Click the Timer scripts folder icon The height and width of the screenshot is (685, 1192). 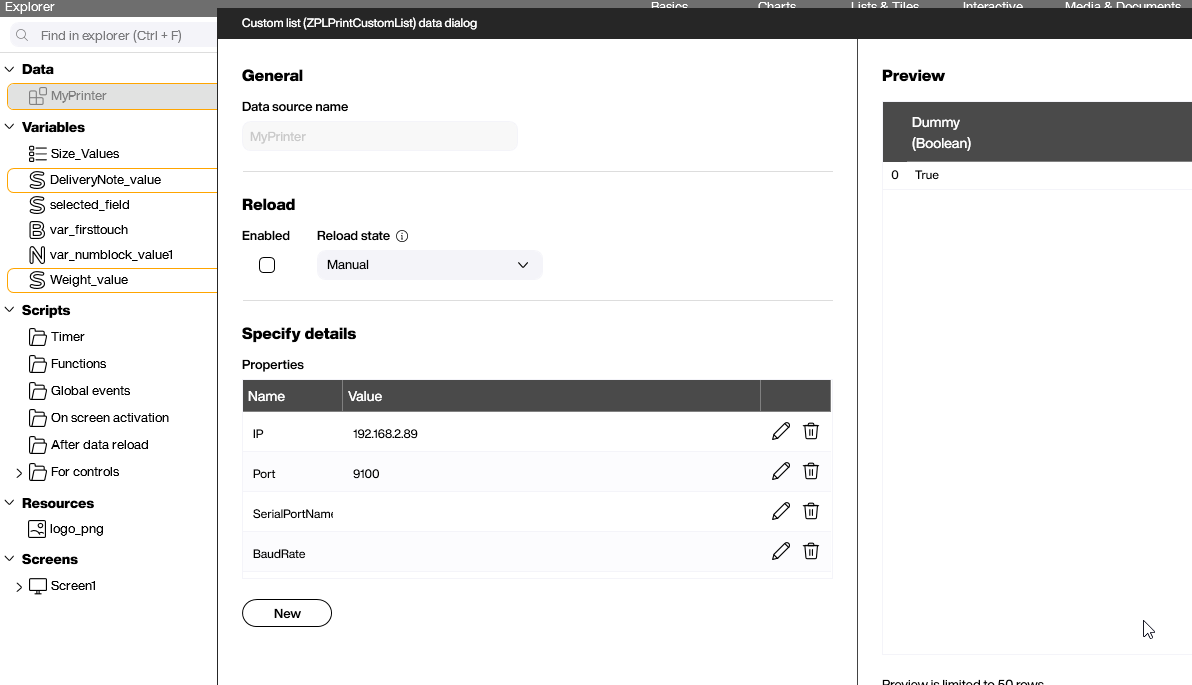(x=38, y=337)
